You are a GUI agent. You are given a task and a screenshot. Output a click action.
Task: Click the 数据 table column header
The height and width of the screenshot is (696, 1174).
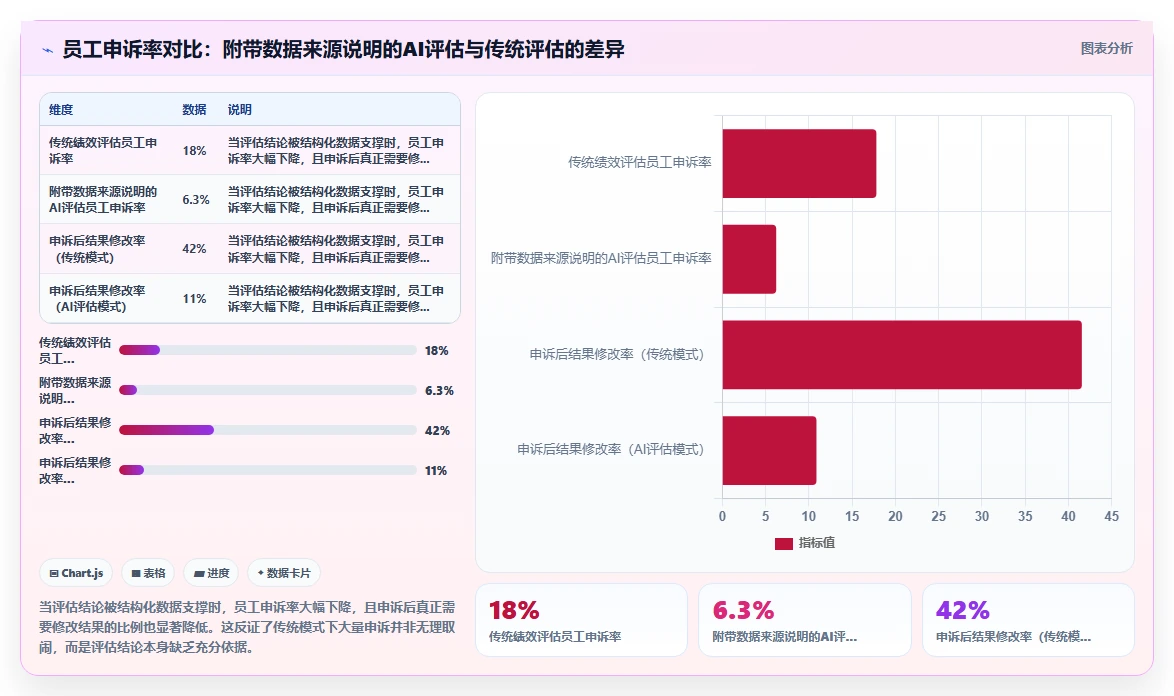click(x=194, y=109)
